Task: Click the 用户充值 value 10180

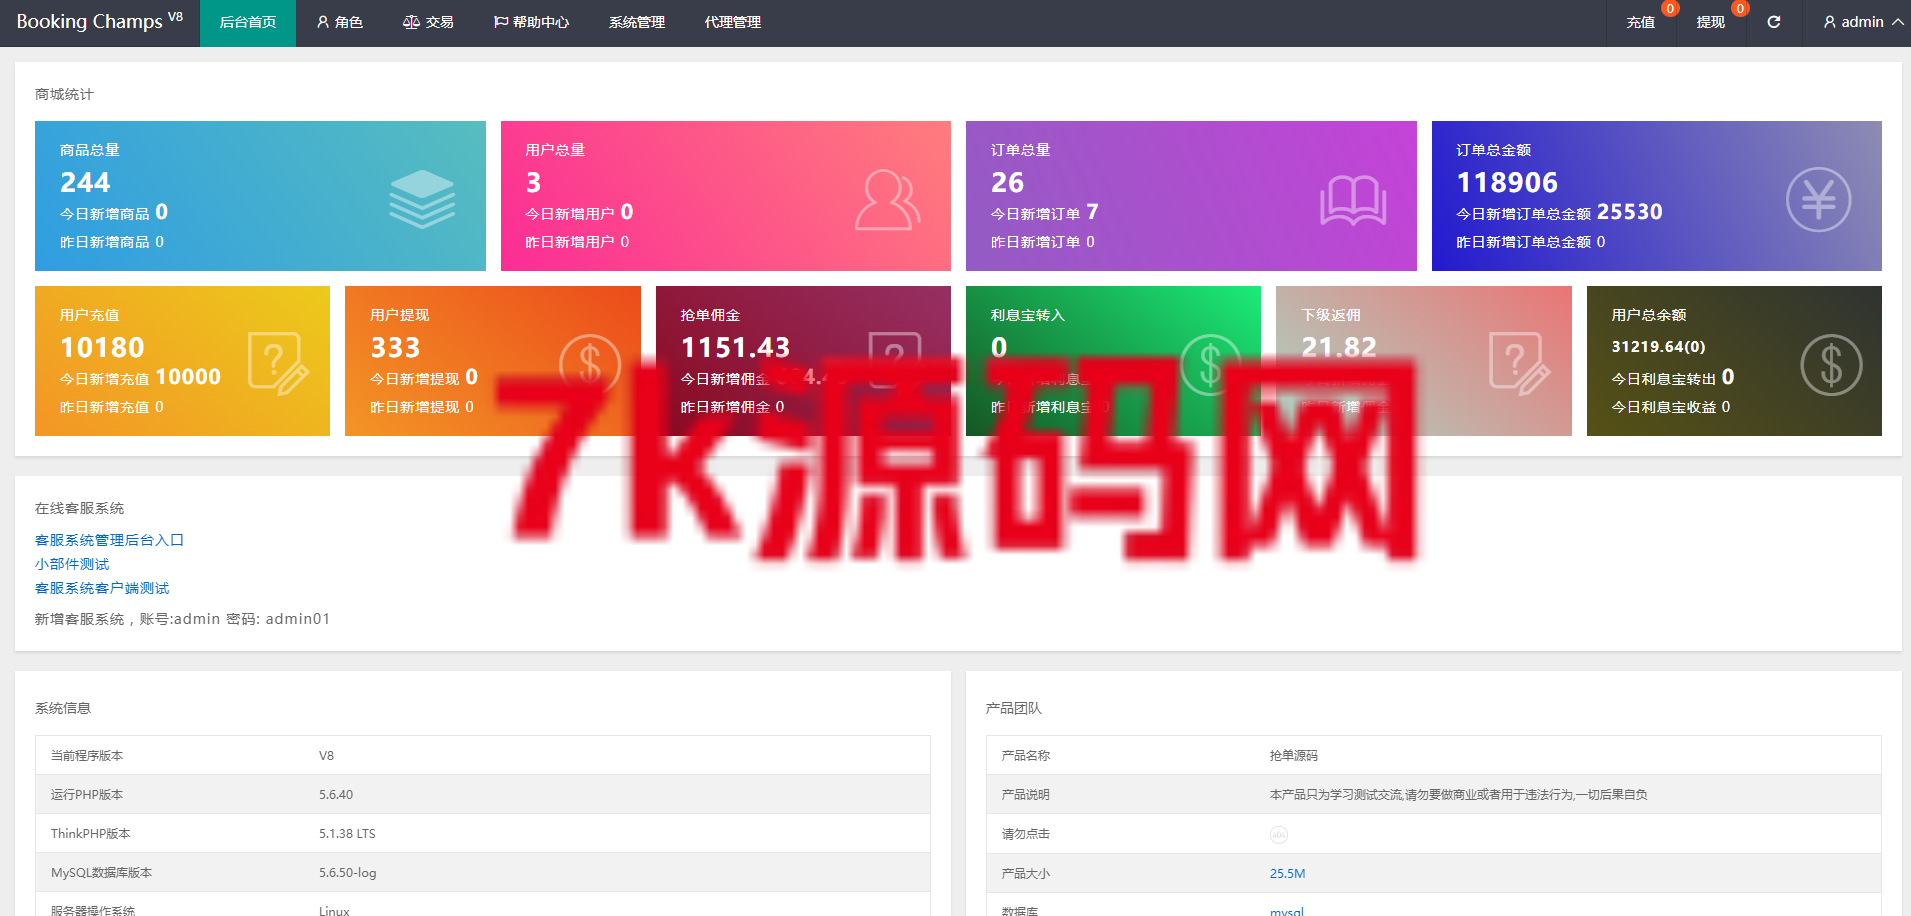Action: coord(102,347)
